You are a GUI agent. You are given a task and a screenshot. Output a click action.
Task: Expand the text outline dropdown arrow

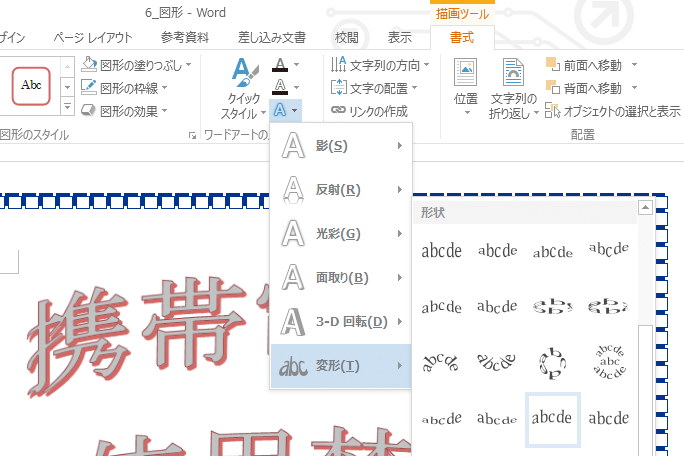[x=297, y=87]
